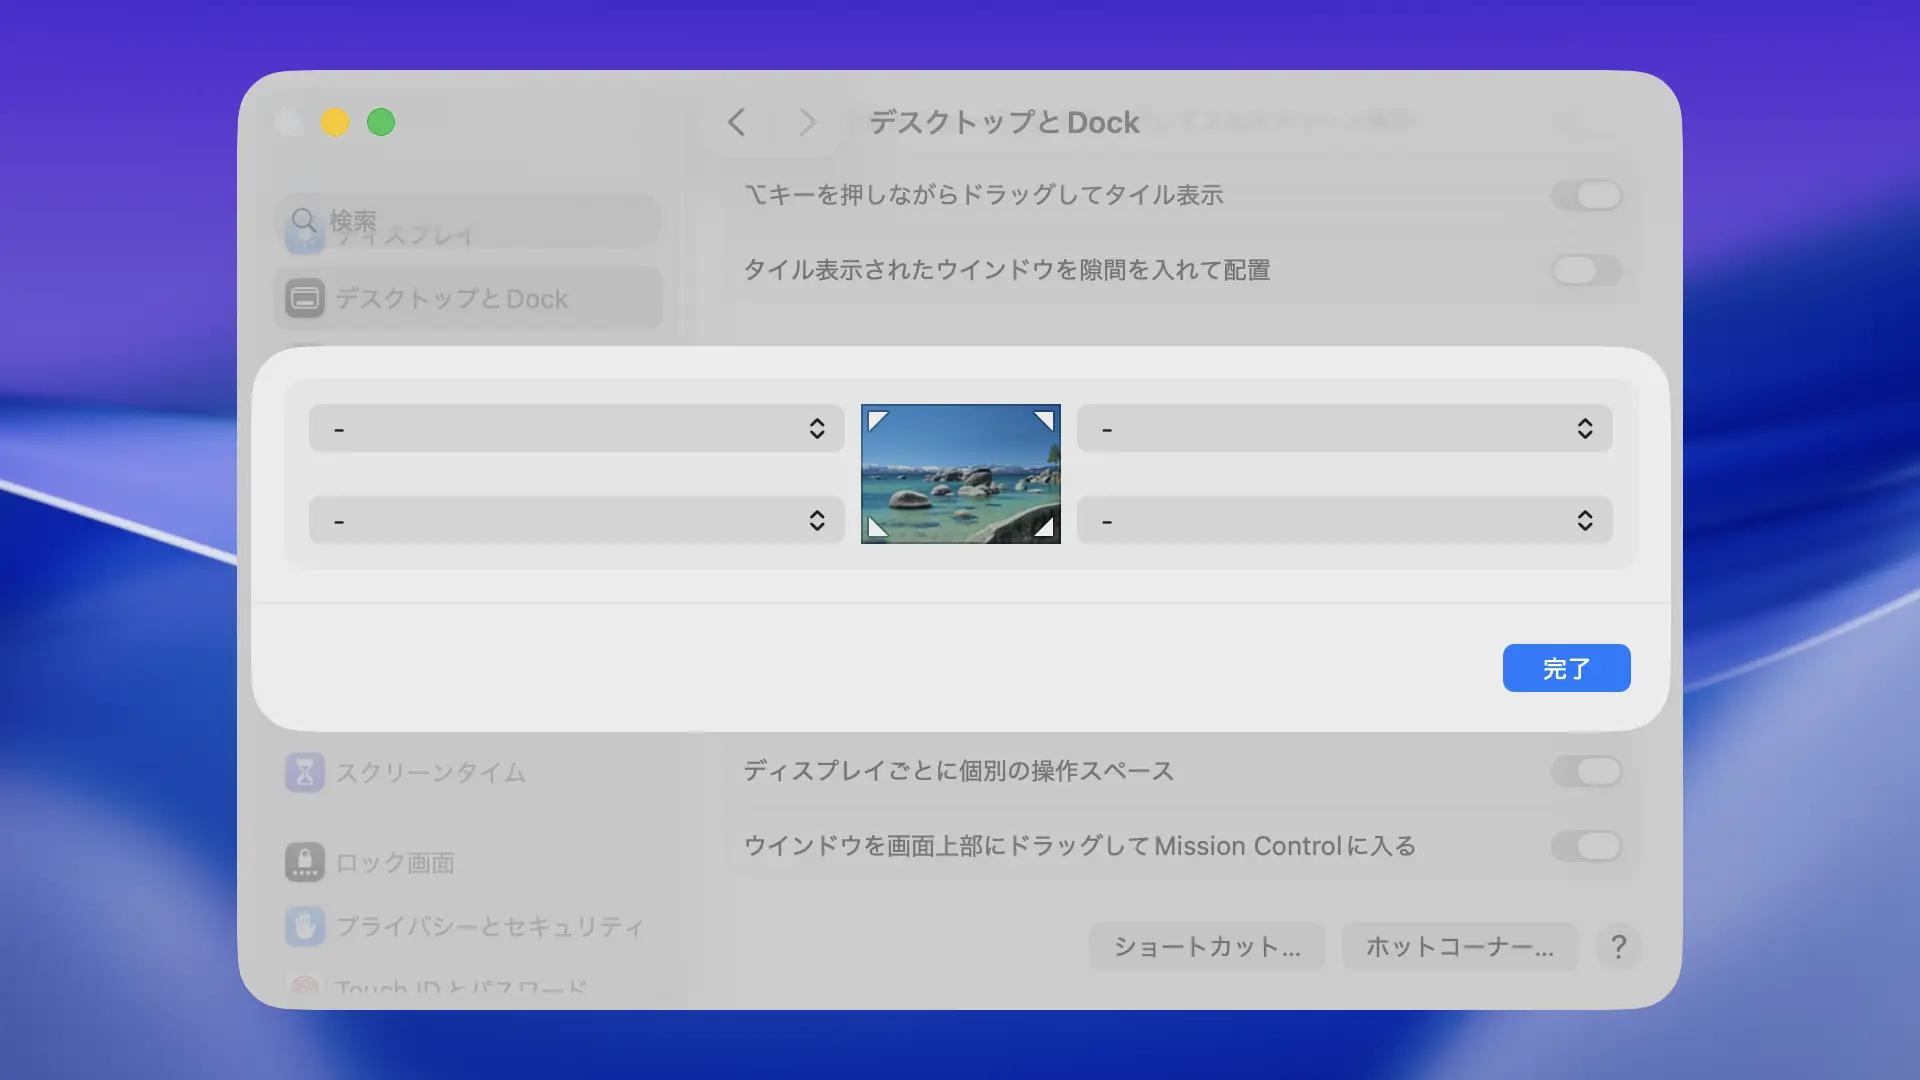Viewport: 1920px width, 1080px height.
Task: Click the Screen Time hourglass icon
Action: coord(305,772)
